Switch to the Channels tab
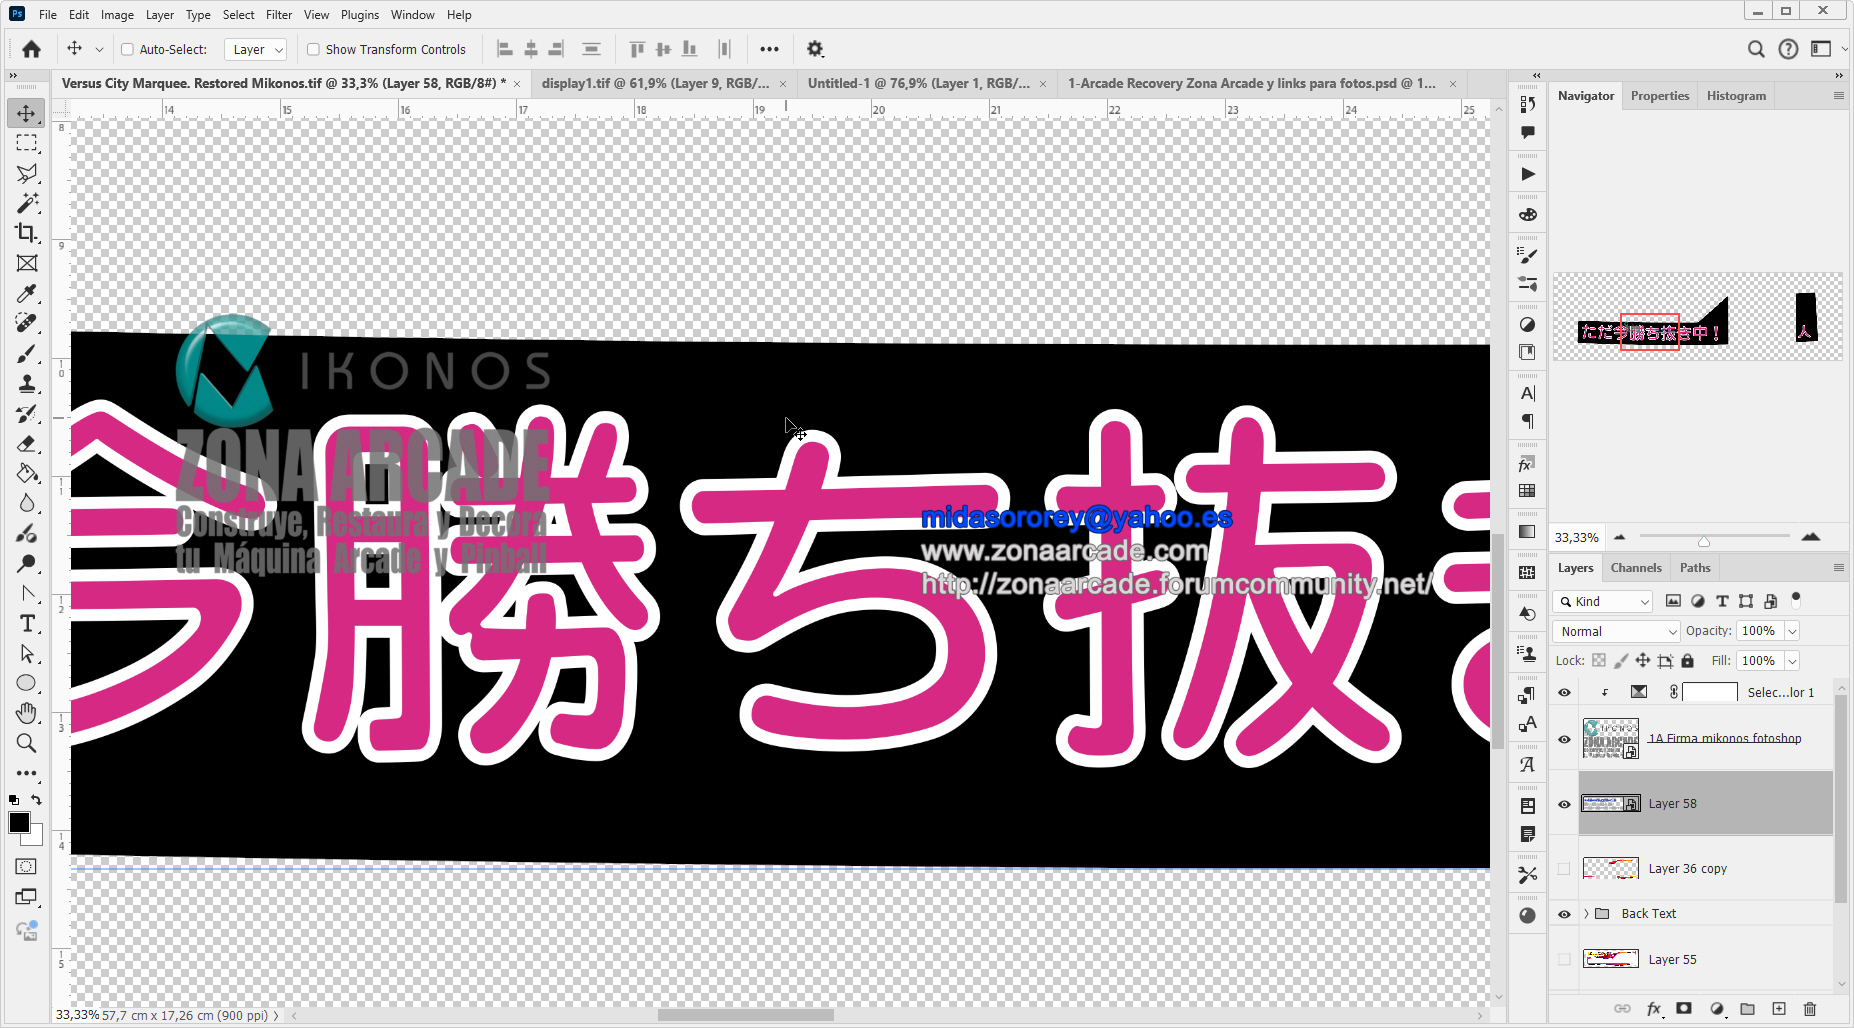 coord(1635,568)
